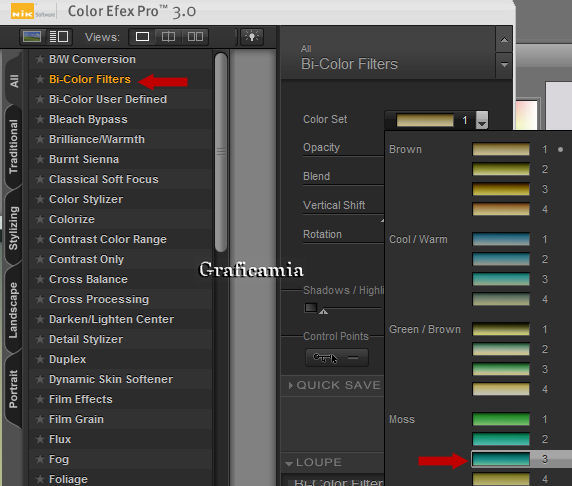The height and width of the screenshot is (486, 572).
Task: Select the Cross Processing filter
Action: [x=99, y=299]
